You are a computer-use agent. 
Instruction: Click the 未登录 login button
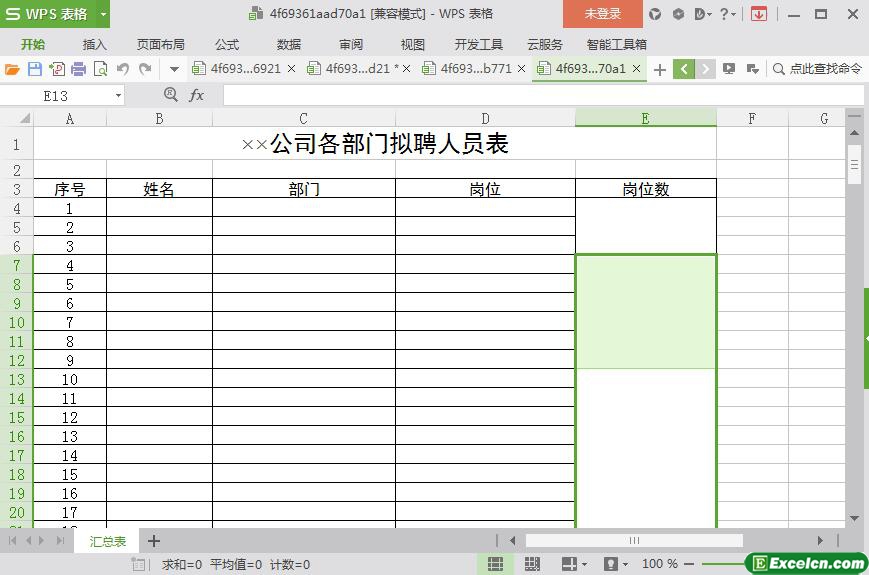[602, 14]
